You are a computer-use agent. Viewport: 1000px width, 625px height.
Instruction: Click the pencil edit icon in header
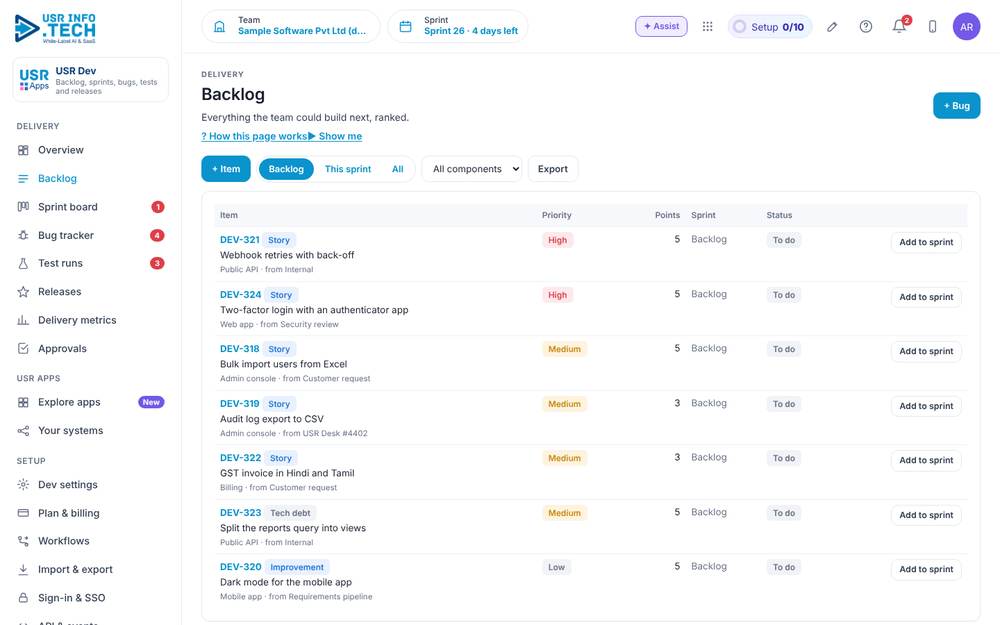pos(832,27)
